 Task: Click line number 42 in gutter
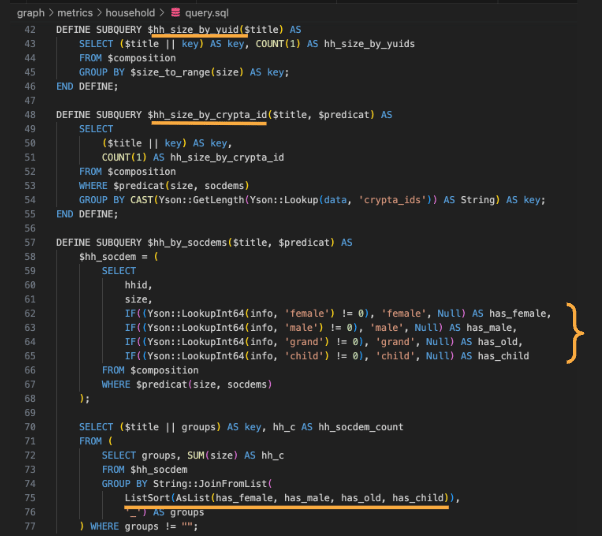[30, 30]
